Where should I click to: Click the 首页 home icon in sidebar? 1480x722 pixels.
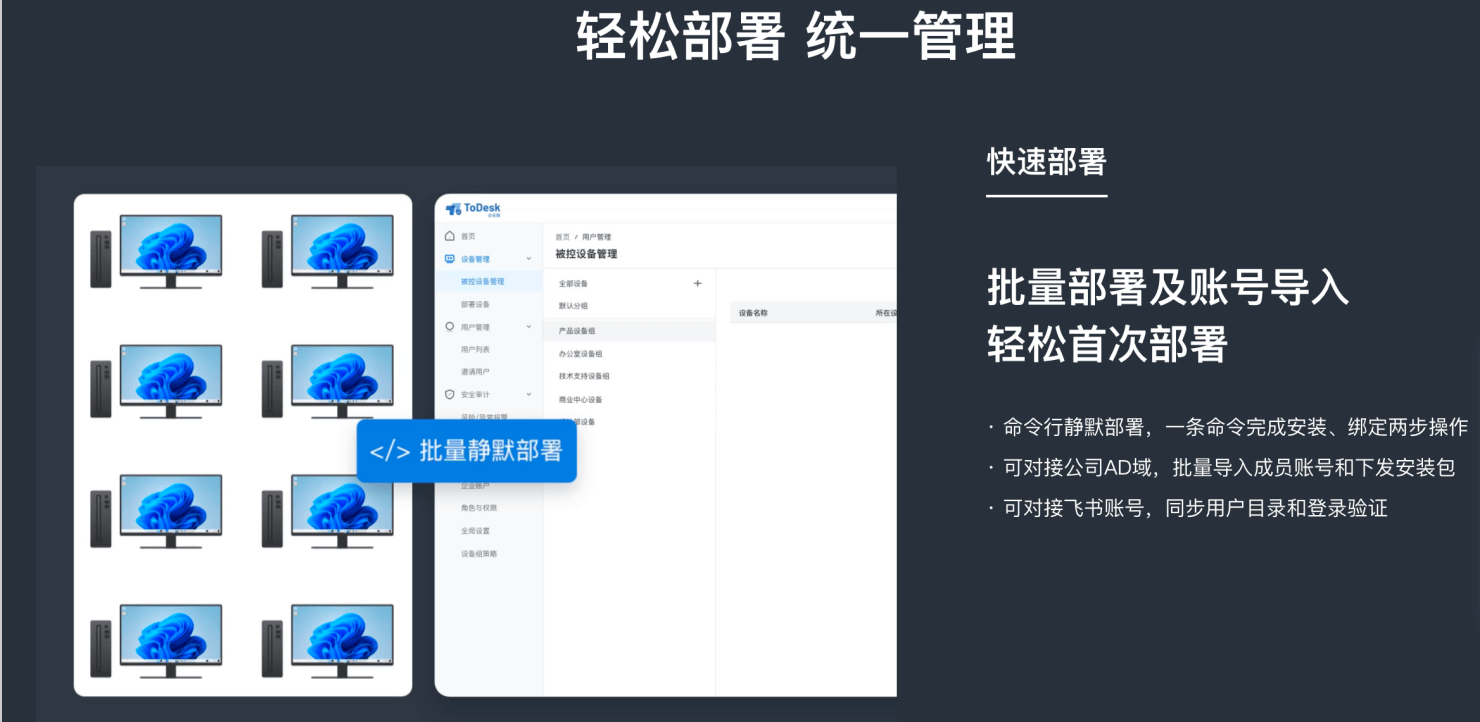click(x=450, y=236)
